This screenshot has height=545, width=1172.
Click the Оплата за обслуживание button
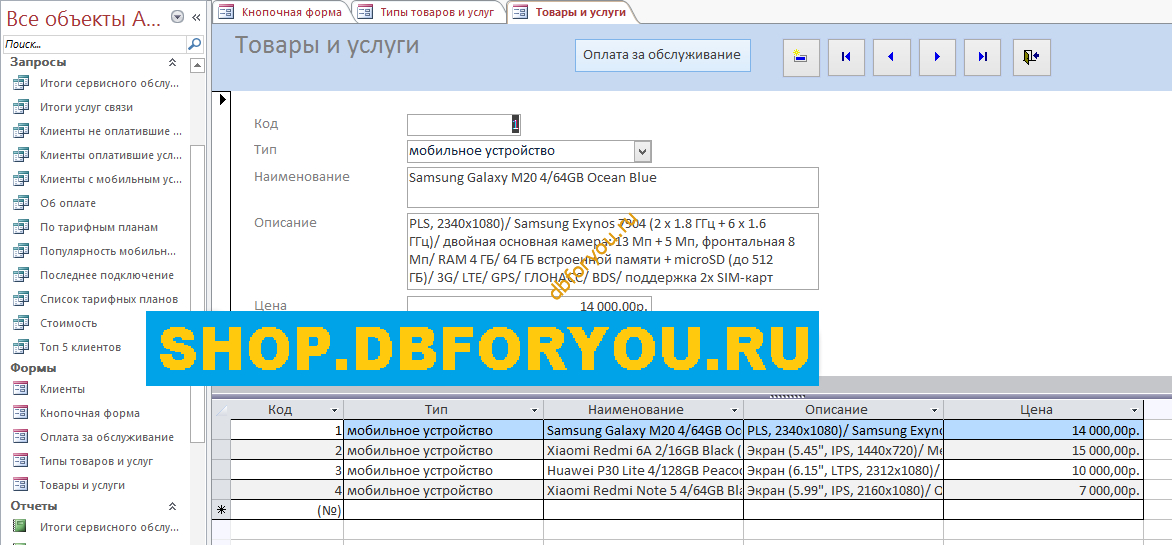(x=662, y=55)
